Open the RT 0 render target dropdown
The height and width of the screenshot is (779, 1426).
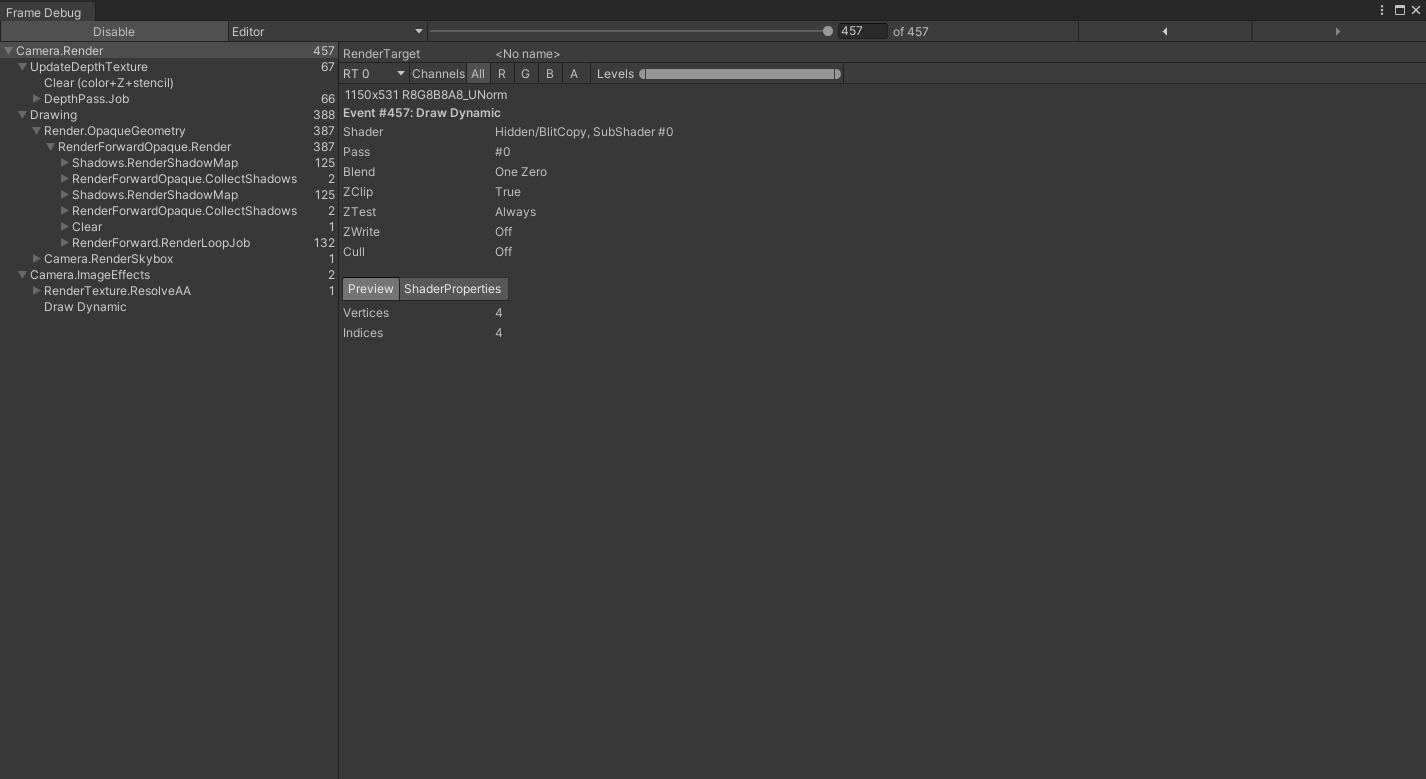pos(374,73)
